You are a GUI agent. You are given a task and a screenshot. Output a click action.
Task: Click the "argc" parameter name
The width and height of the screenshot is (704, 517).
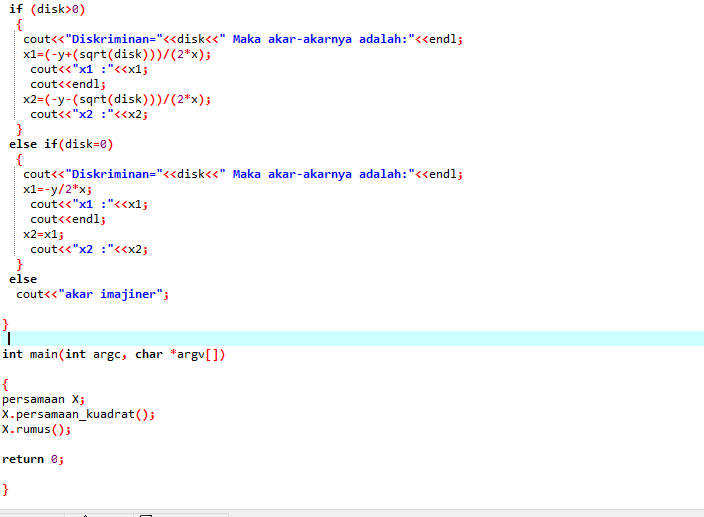[x=107, y=355]
